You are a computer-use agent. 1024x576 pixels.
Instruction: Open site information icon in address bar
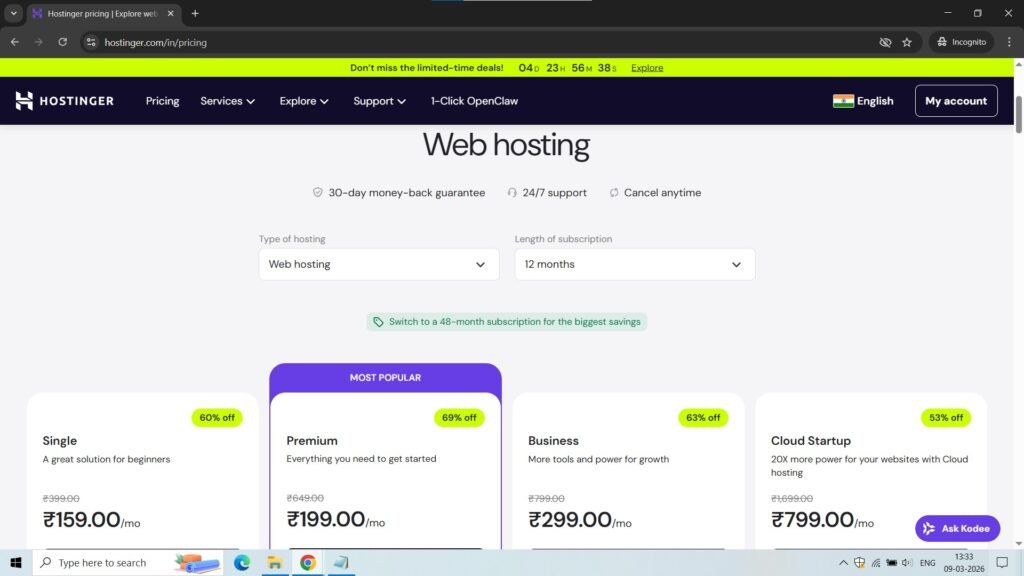click(x=91, y=42)
